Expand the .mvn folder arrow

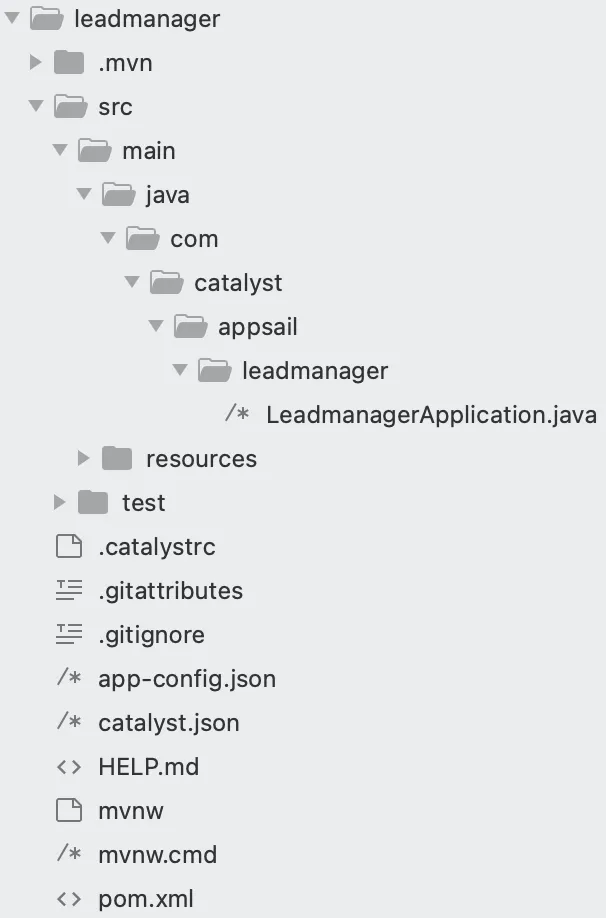coord(36,63)
